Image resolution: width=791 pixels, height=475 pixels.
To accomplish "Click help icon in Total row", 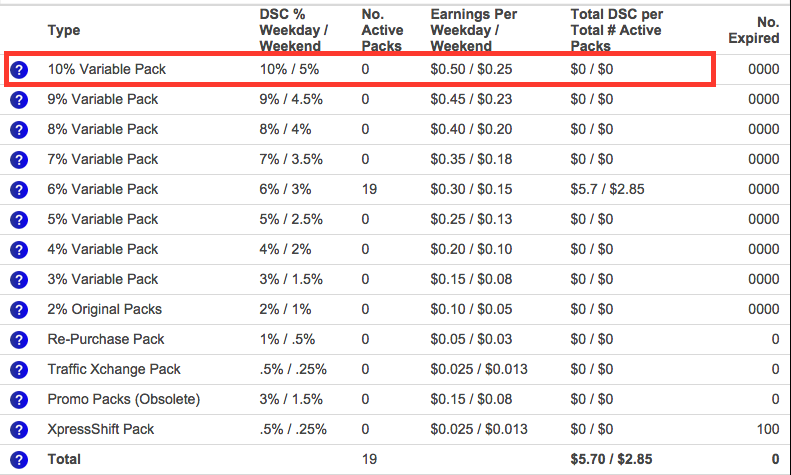I will click(x=18, y=460).
